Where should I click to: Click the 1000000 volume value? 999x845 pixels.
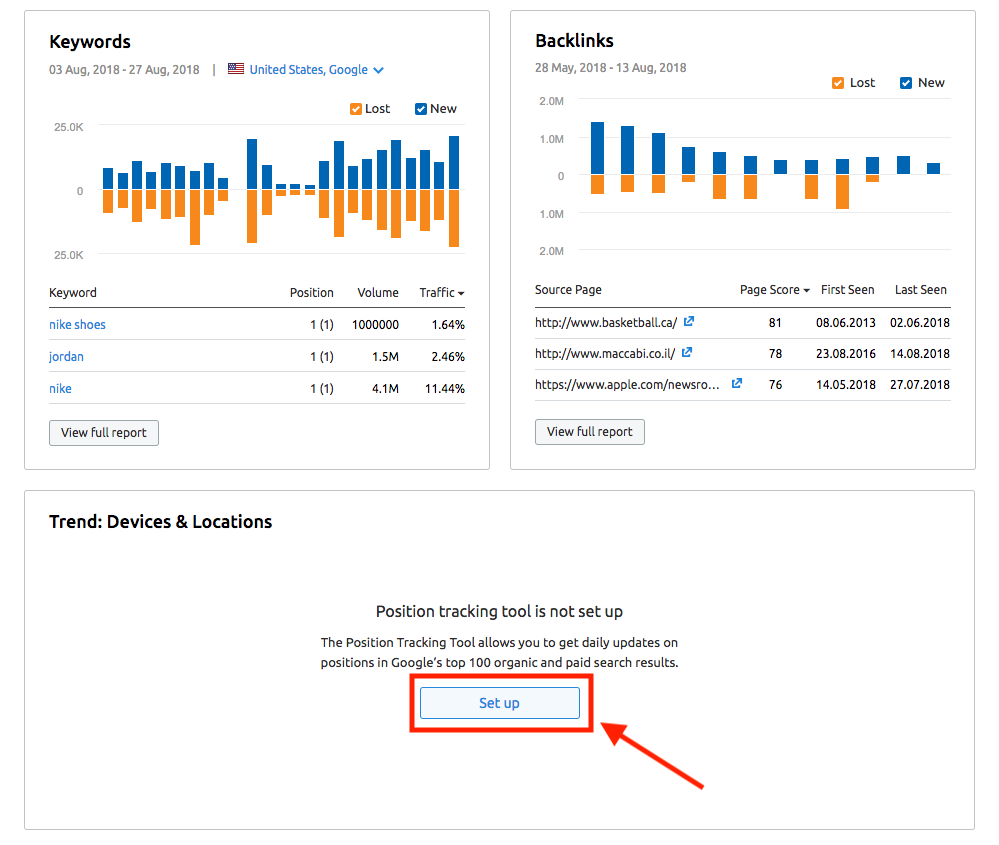375,324
